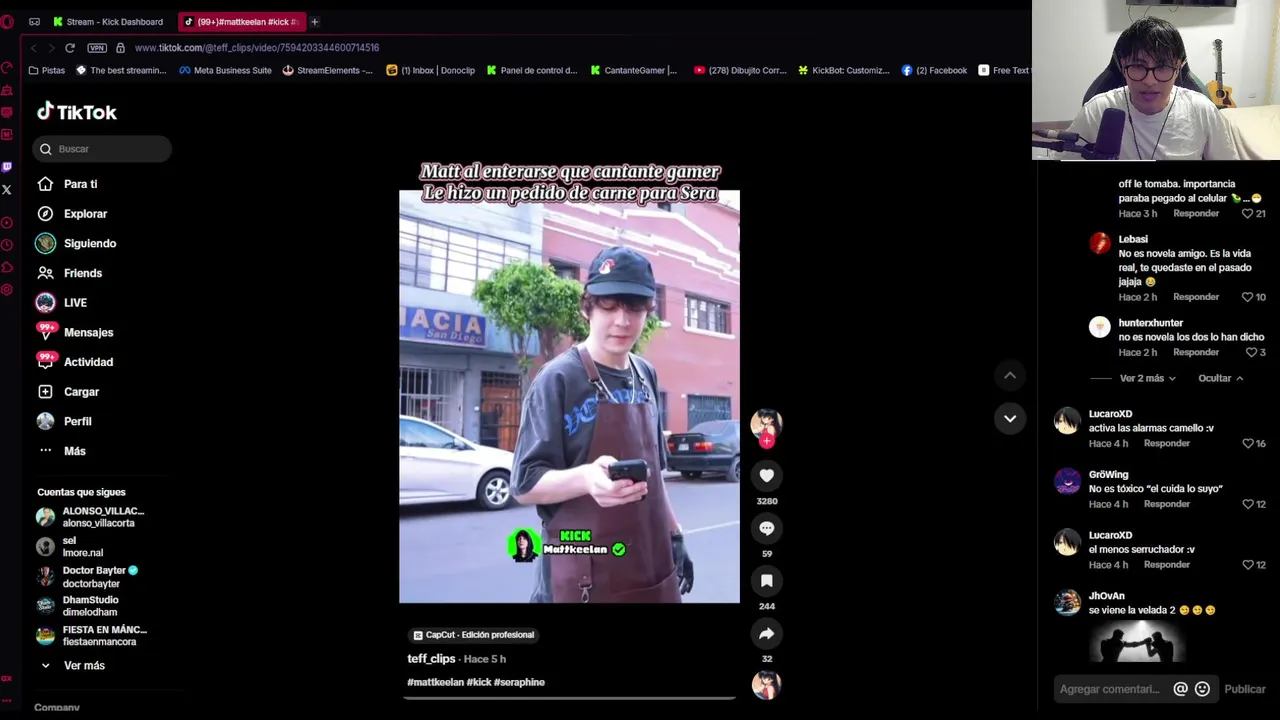Click CapCut · Edición profesional tag
The height and width of the screenshot is (720, 1280).
[x=474, y=635]
